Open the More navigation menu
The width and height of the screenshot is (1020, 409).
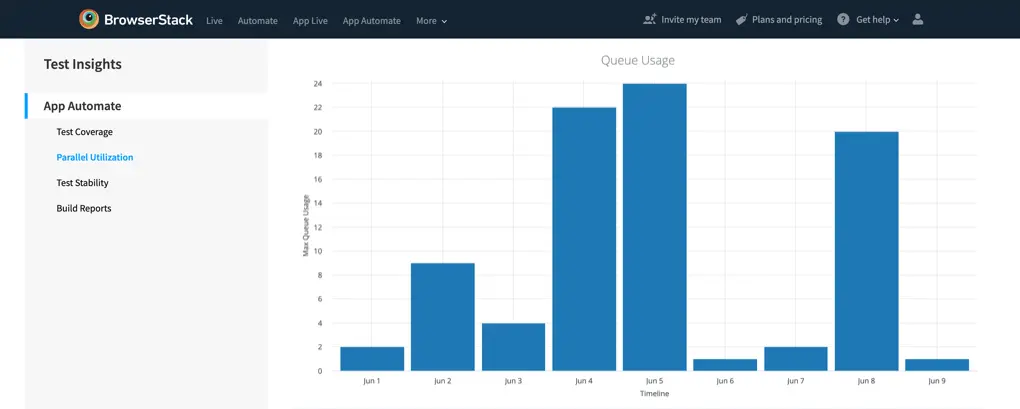click(432, 21)
